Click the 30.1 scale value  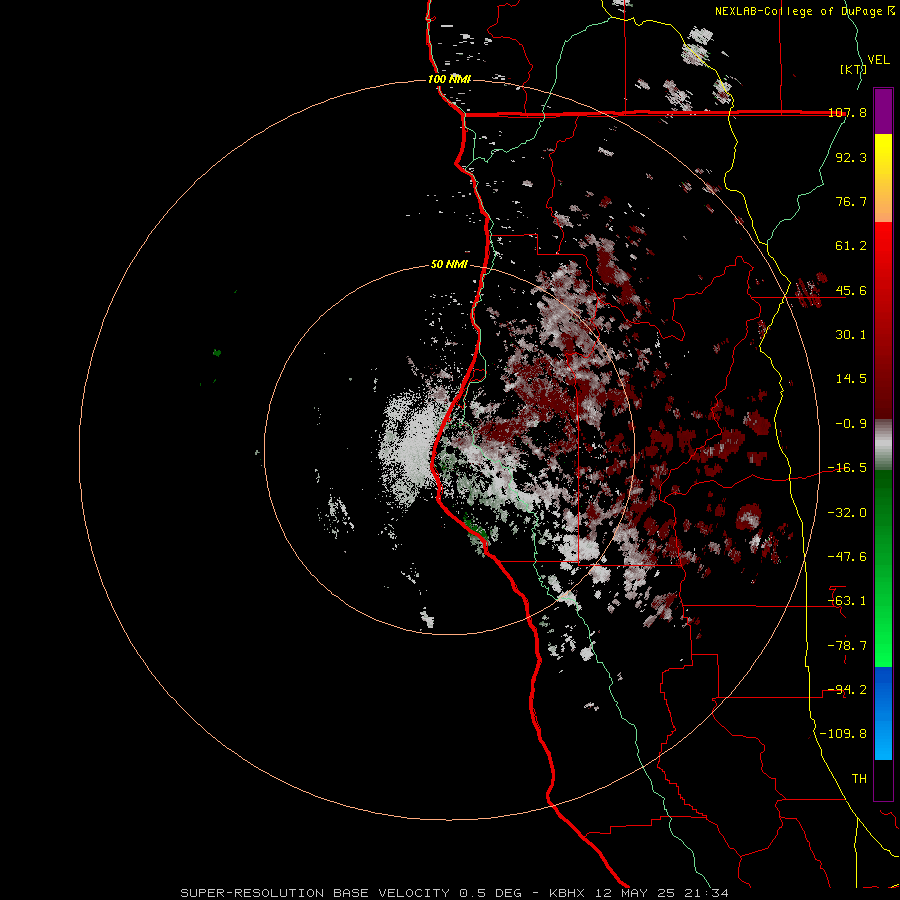pyautogui.click(x=851, y=335)
